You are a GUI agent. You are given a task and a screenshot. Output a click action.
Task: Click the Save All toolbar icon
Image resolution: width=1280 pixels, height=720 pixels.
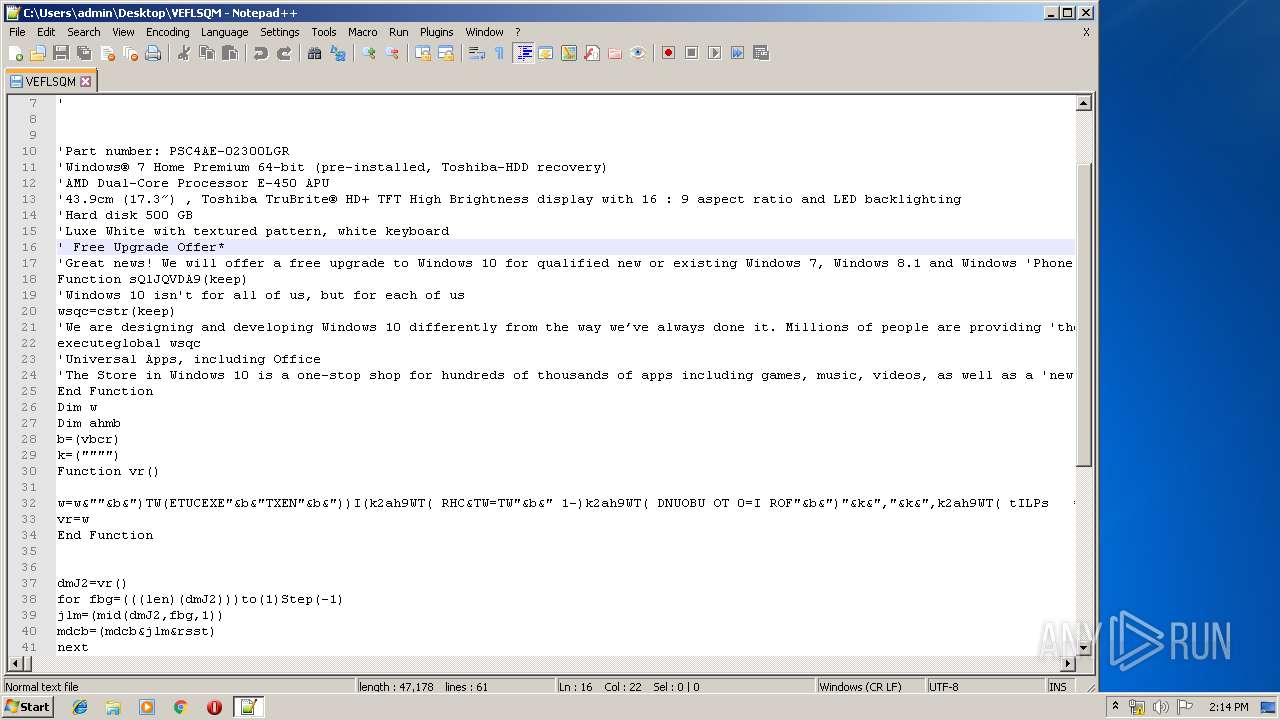click(84, 53)
